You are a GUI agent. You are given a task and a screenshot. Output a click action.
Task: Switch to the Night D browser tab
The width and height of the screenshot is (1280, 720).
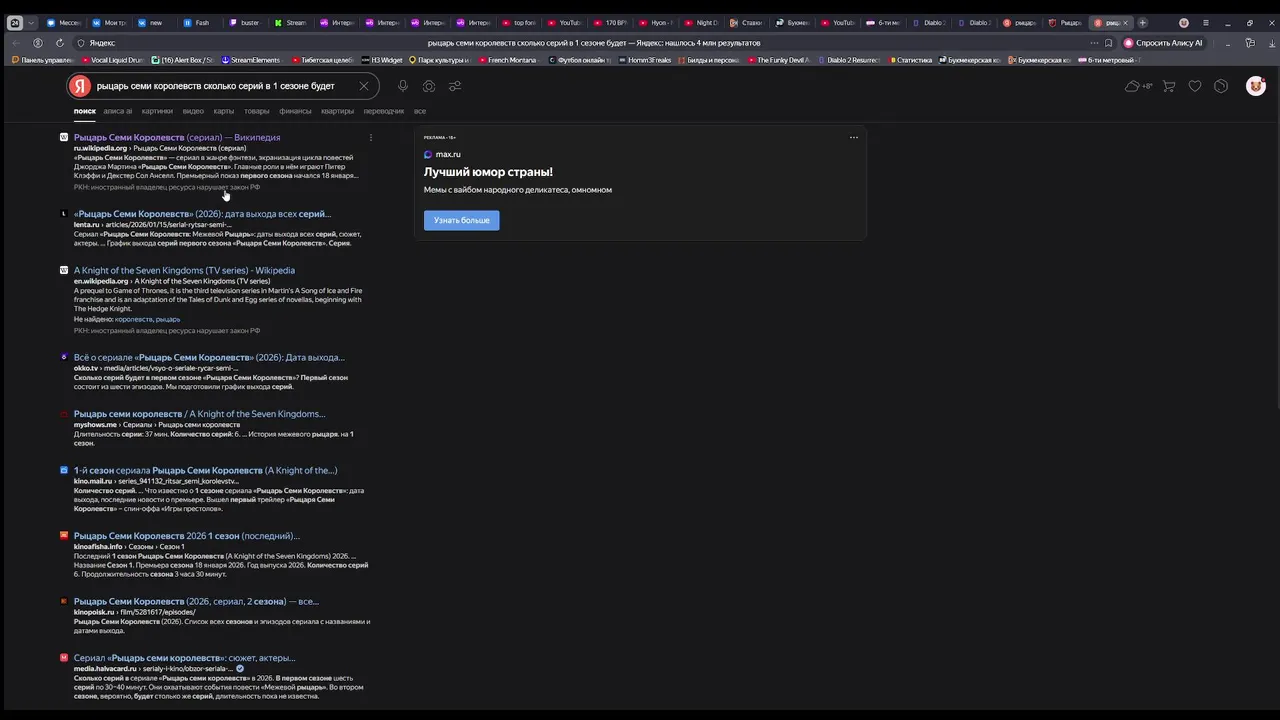pos(703,22)
